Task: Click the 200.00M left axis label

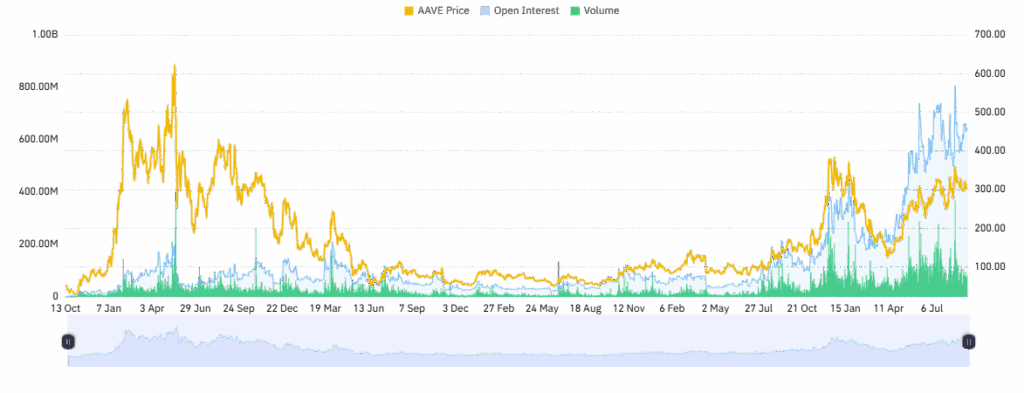Action: 39,244
